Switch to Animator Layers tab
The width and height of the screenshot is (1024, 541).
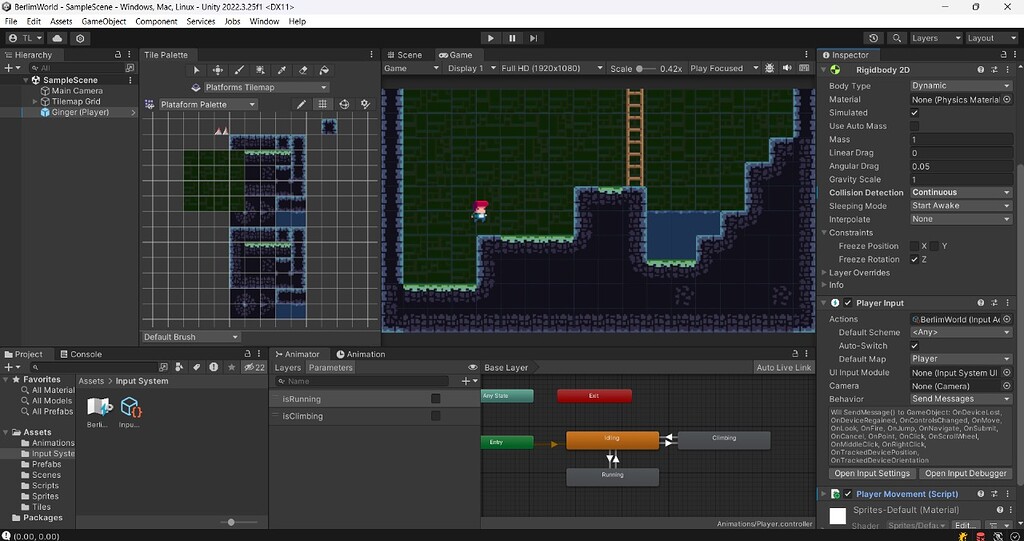[288, 367]
